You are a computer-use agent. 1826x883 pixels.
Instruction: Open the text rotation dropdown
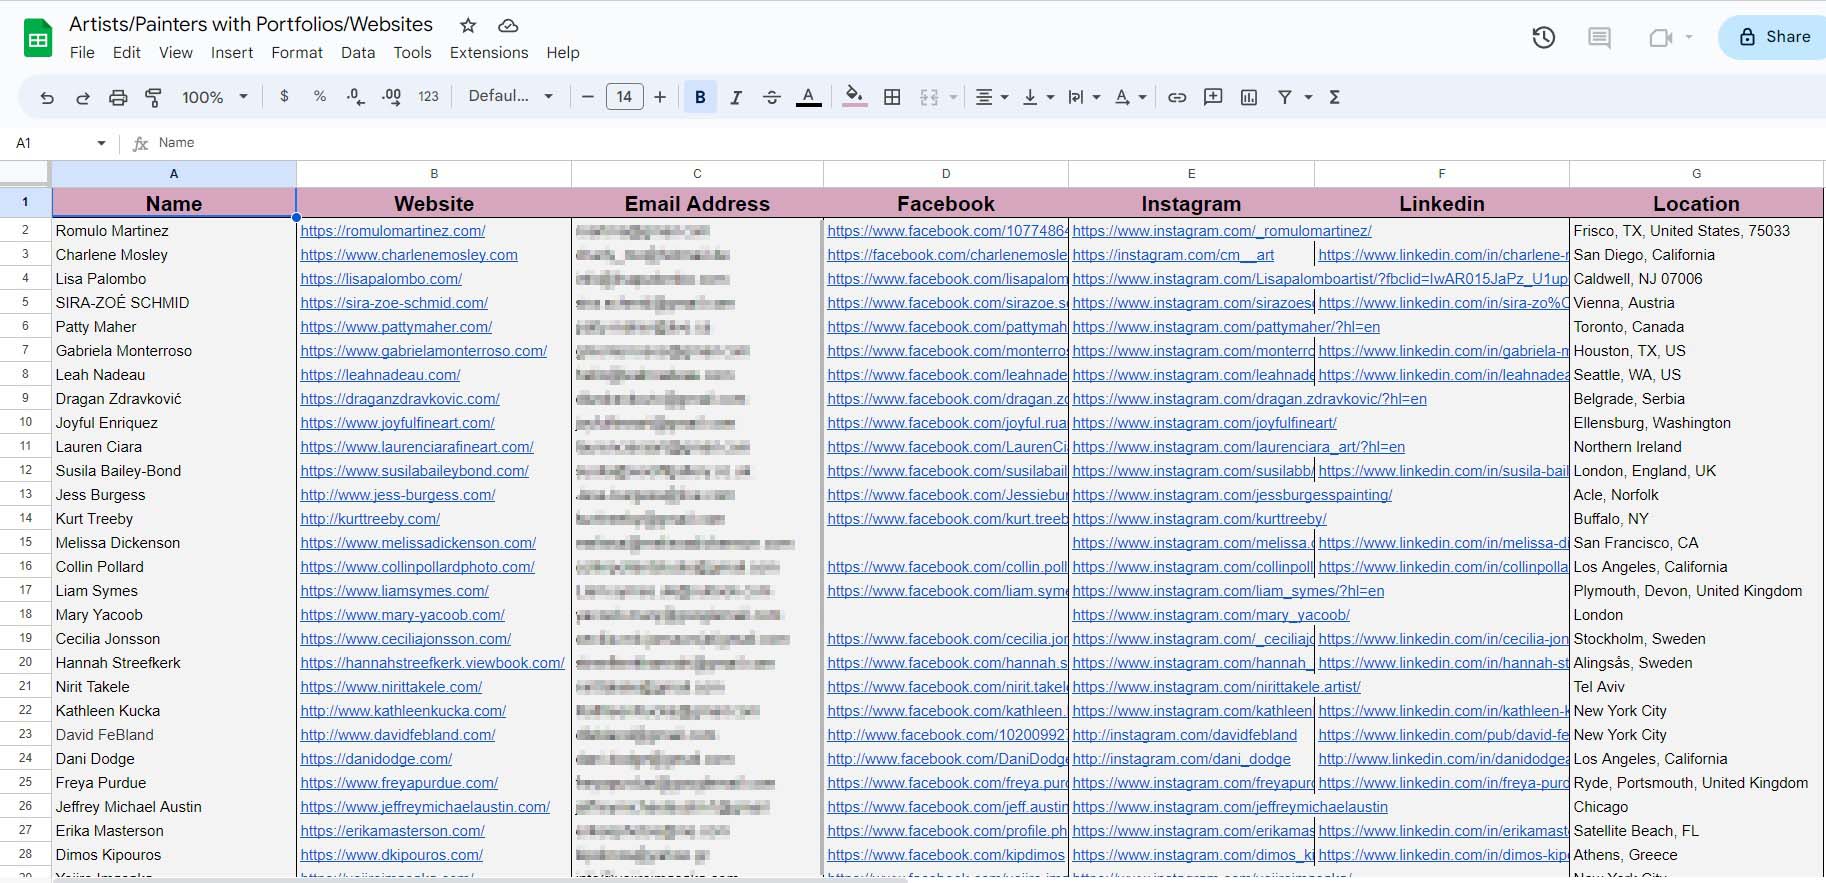pyautogui.click(x=1130, y=97)
